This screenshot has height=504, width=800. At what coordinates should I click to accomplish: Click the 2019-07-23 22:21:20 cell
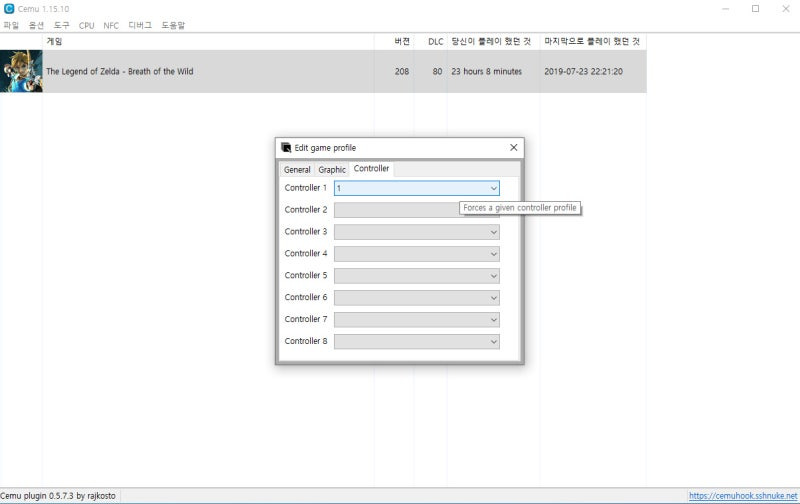coord(583,71)
